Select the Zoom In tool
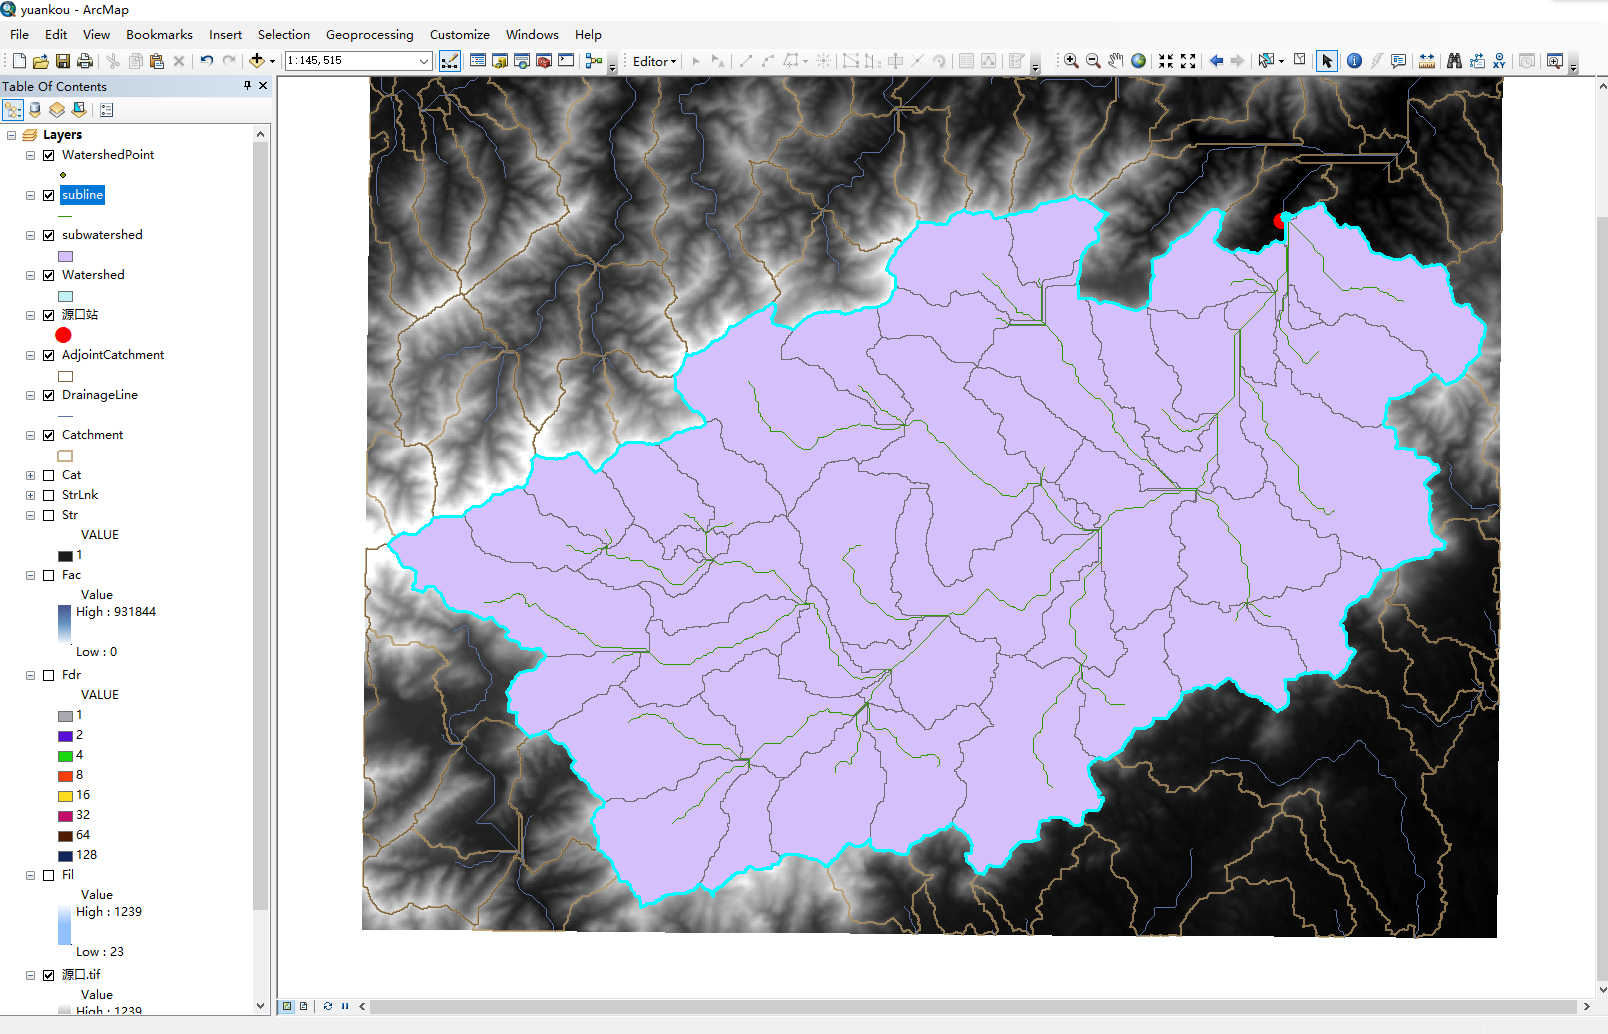Viewport: 1608px width, 1034px height. [1071, 60]
